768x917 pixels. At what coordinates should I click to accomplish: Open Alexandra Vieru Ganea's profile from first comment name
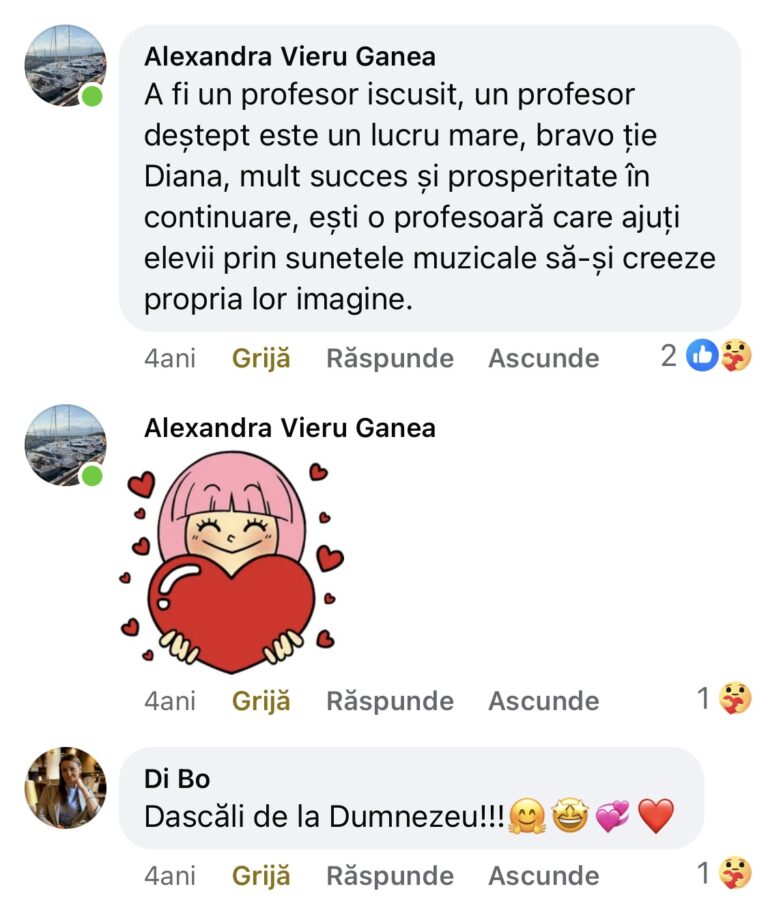[290, 57]
